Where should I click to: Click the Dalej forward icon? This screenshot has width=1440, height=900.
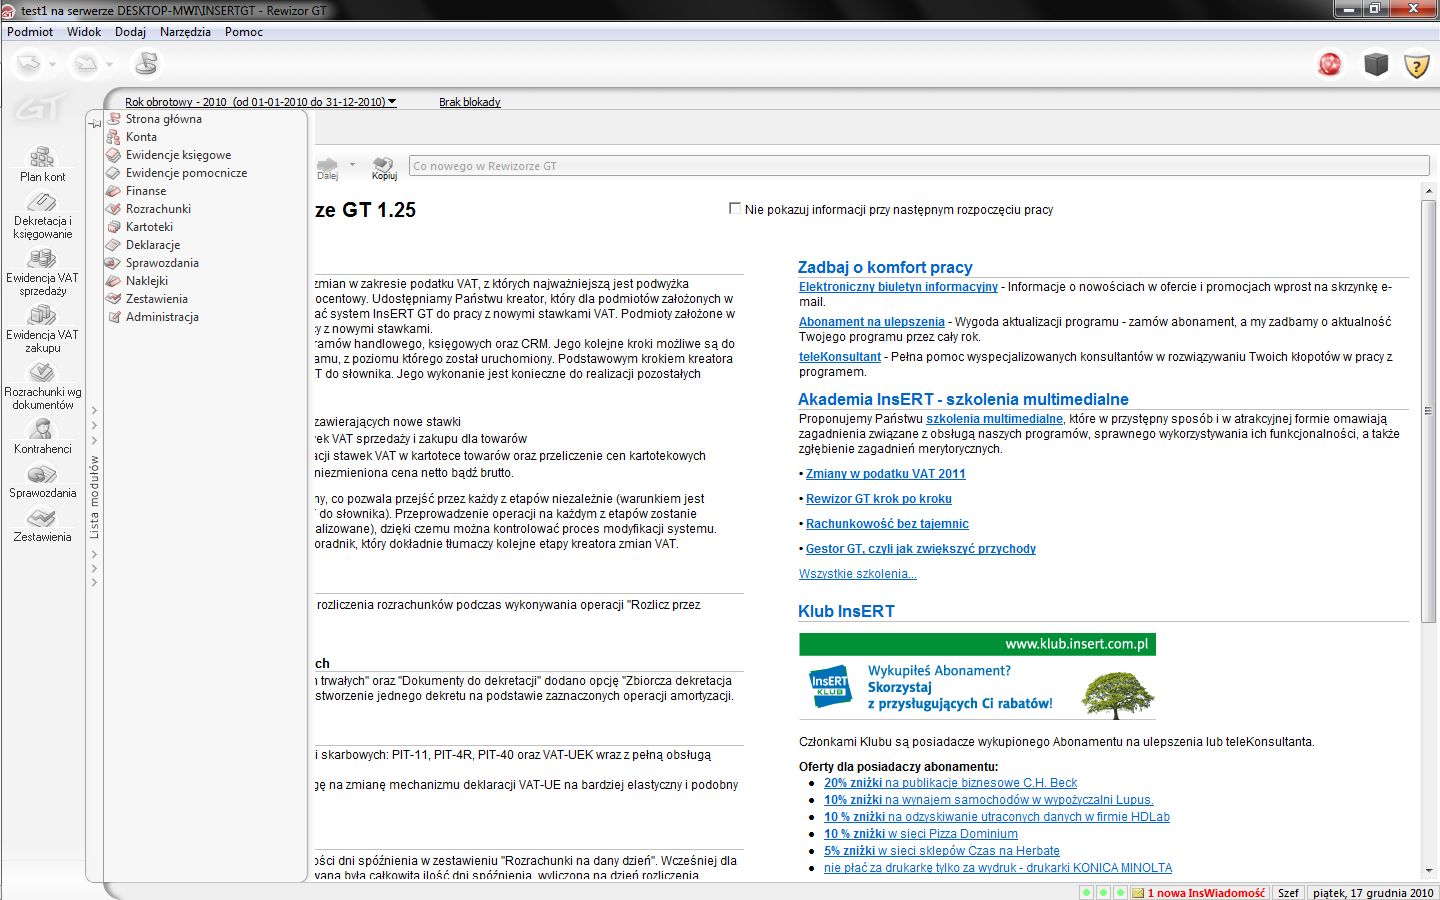pos(328,168)
